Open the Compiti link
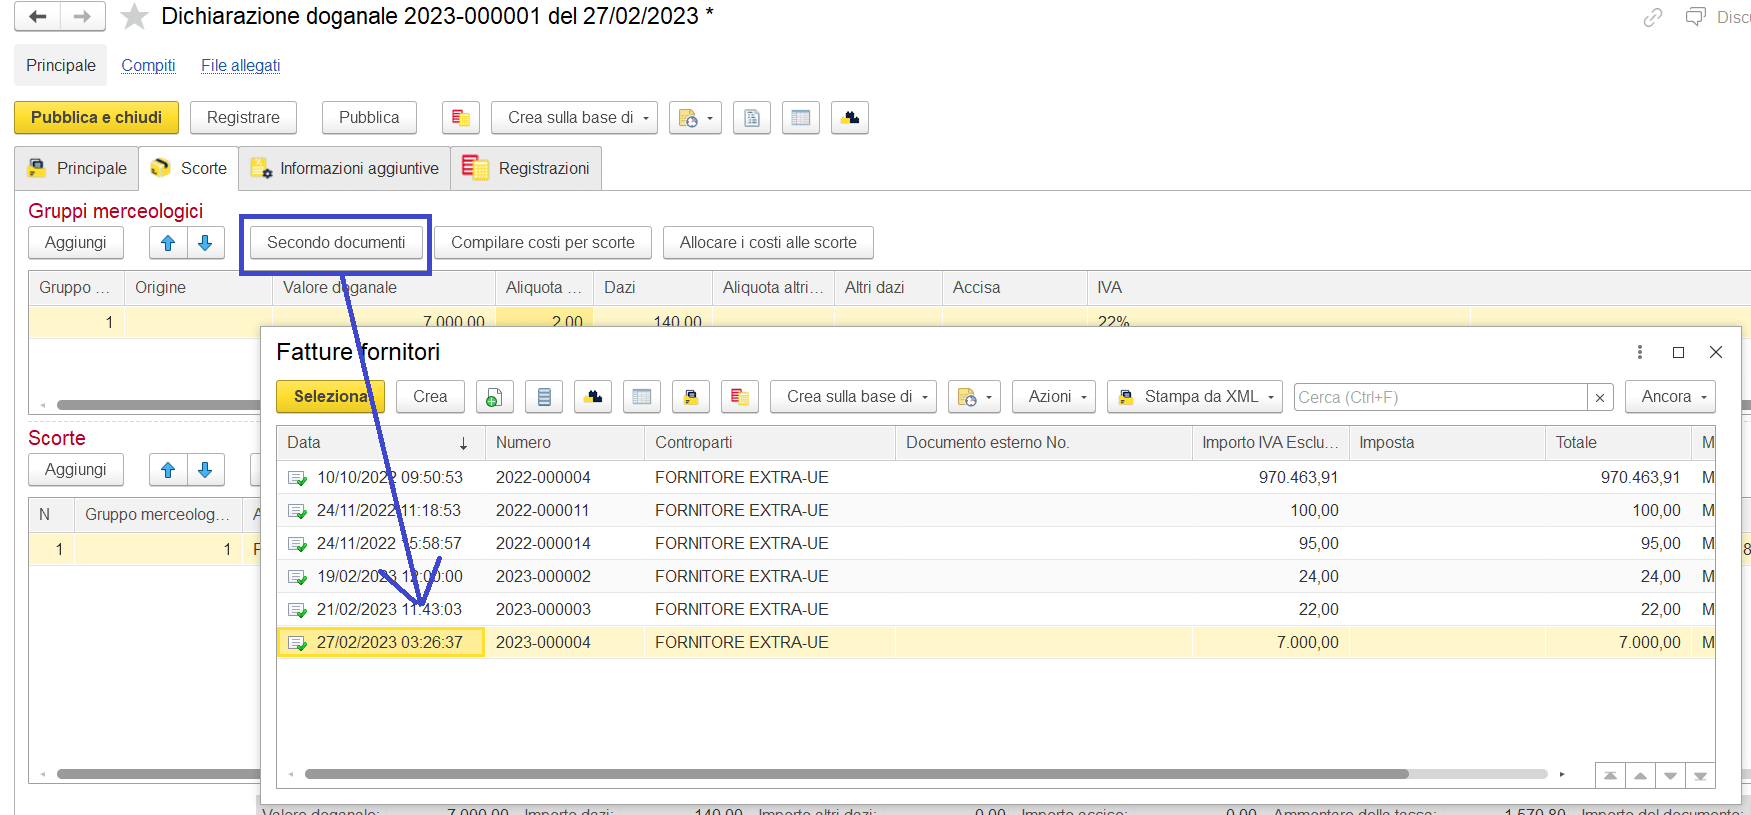This screenshot has width=1751, height=815. pyautogui.click(x=148, y=65)
